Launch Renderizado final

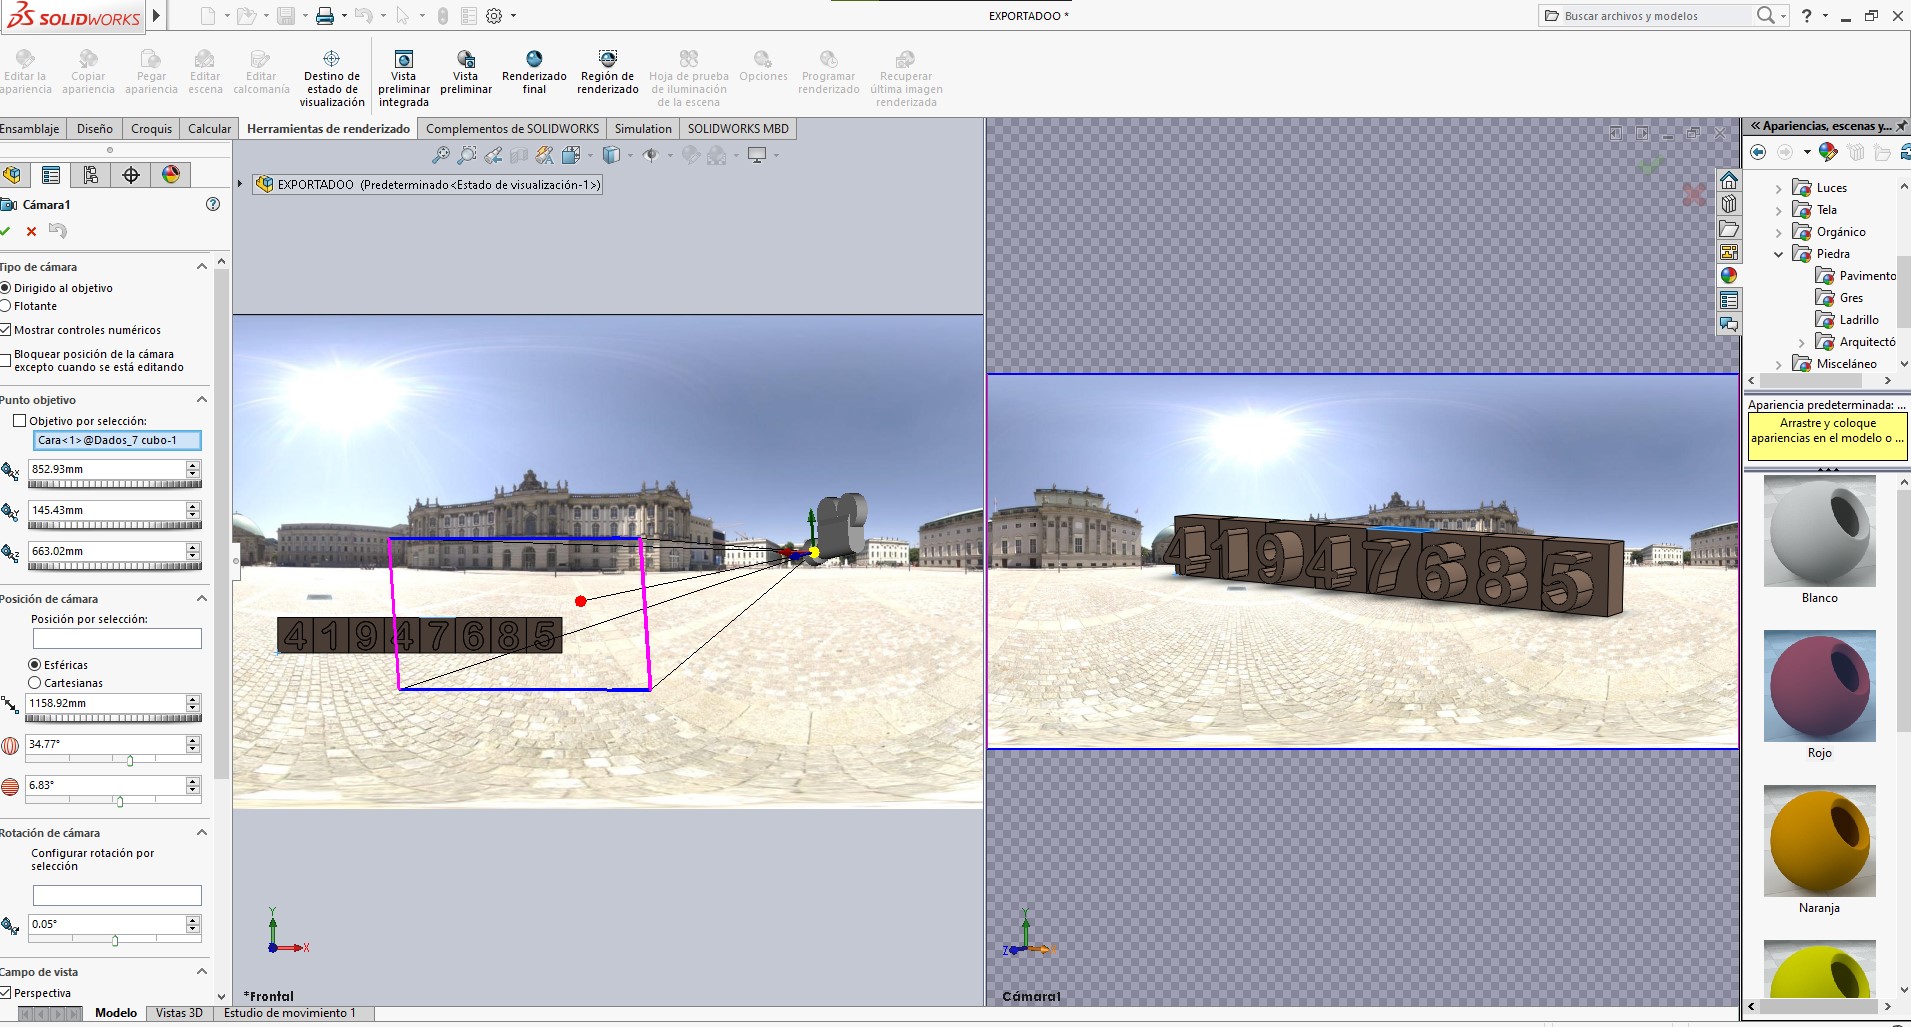pos(534,72)
